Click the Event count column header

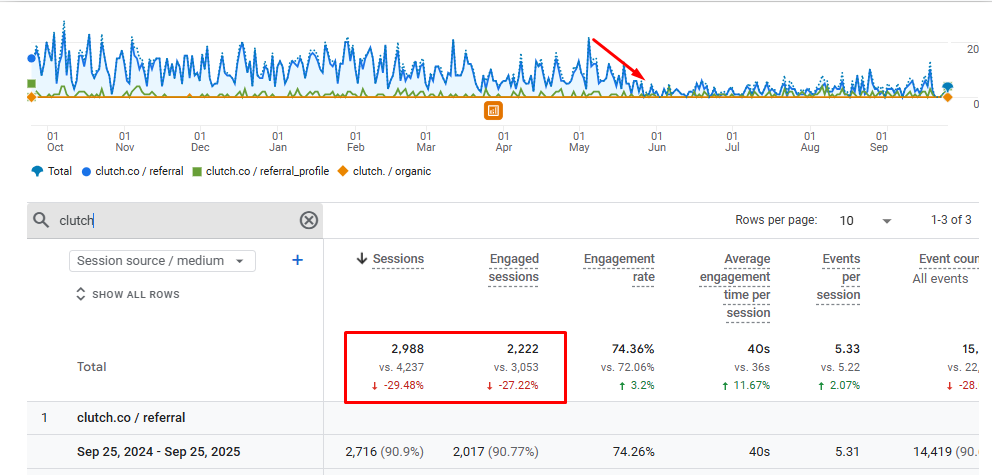click(948, 259)
